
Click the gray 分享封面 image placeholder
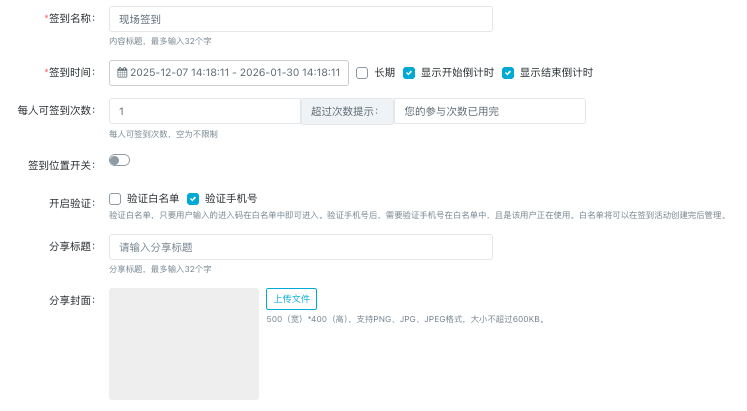tap(184, 343)
